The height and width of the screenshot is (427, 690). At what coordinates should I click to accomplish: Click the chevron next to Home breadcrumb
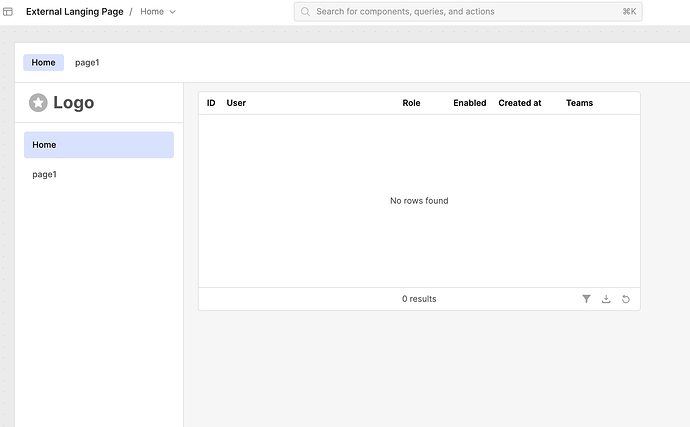[173, 12]
